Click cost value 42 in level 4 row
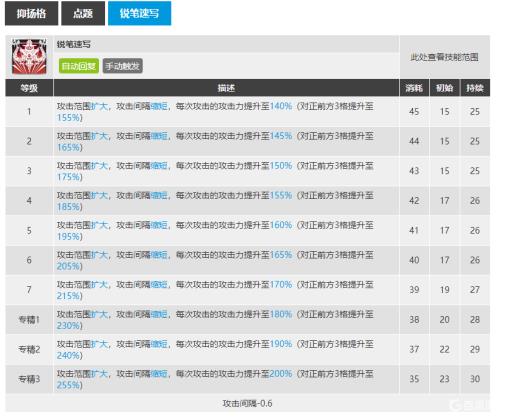This screenshot has width=512, height=418. click(x=414, y=201)
